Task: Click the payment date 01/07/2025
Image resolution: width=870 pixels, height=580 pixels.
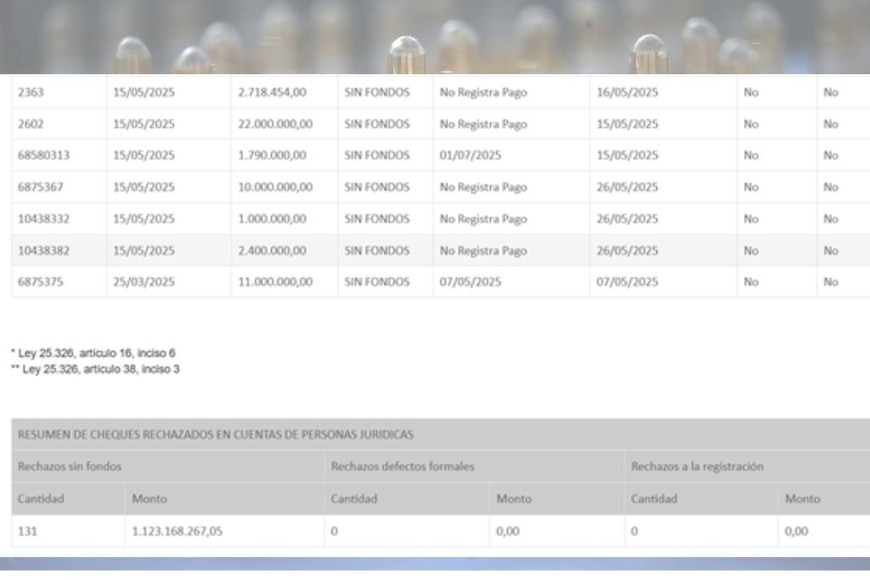Action: coord(470,156)
